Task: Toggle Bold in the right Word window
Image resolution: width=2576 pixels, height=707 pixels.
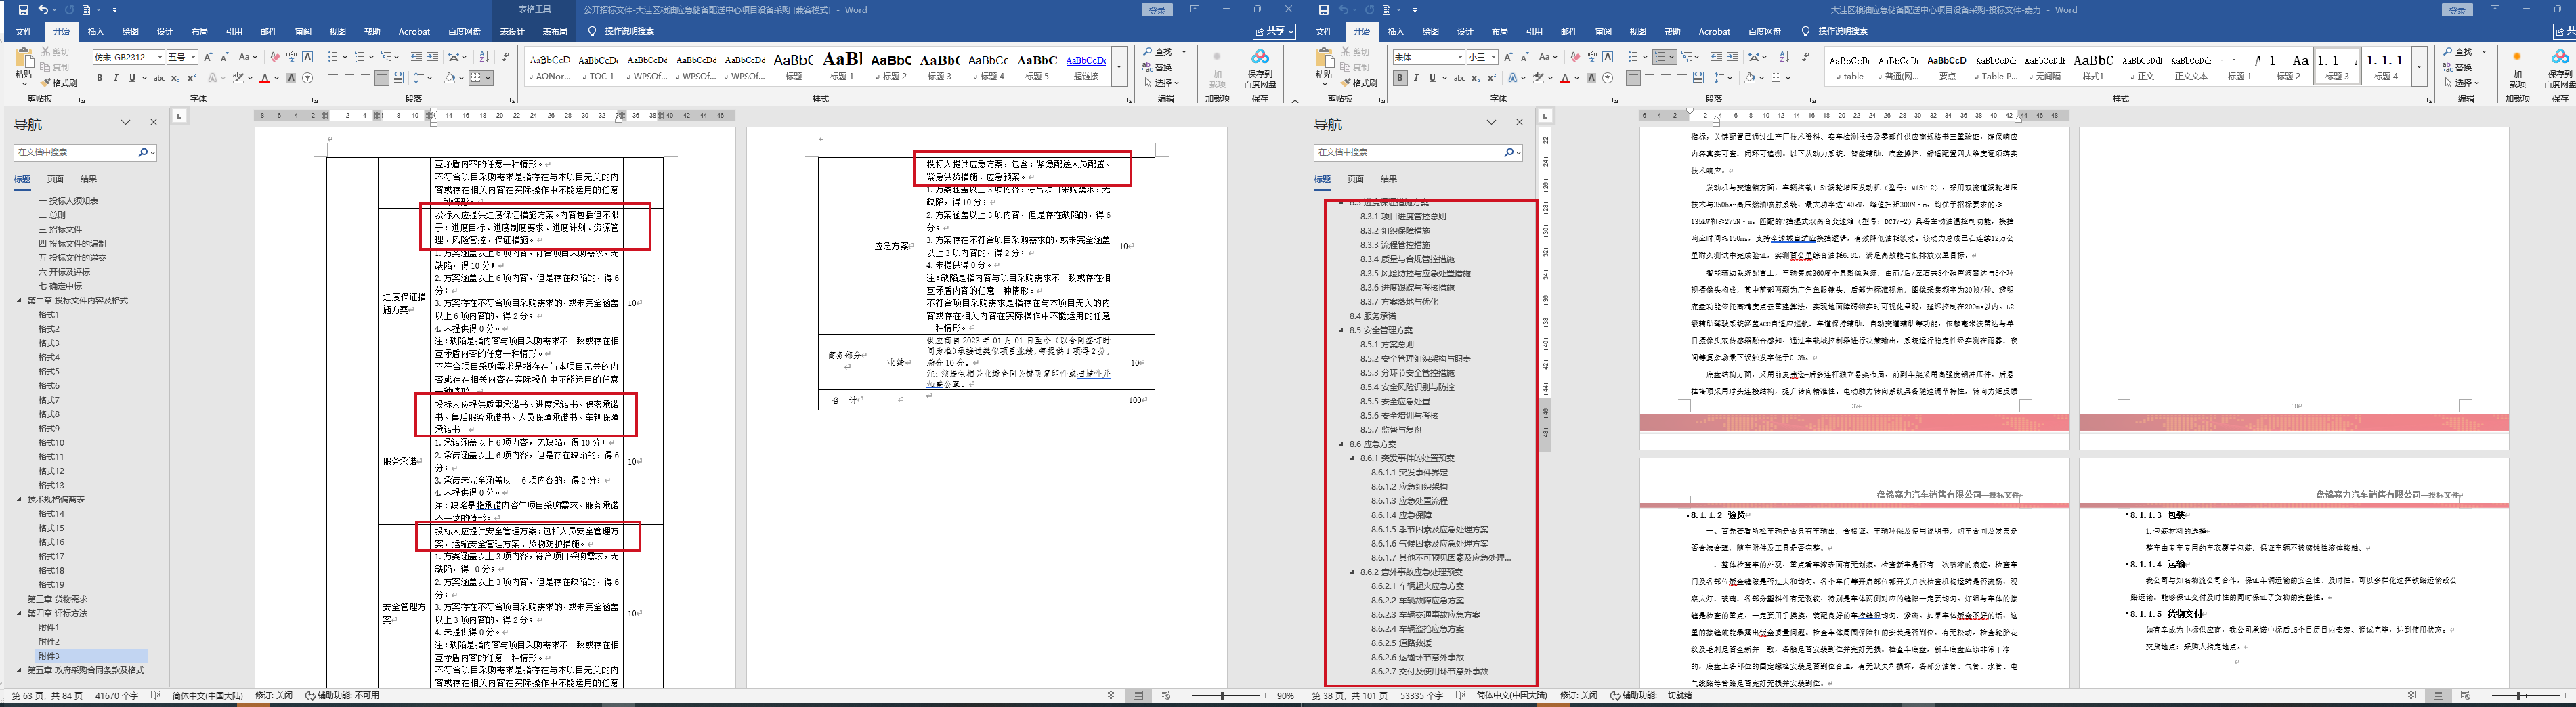Action: (x=1399, y=78)
